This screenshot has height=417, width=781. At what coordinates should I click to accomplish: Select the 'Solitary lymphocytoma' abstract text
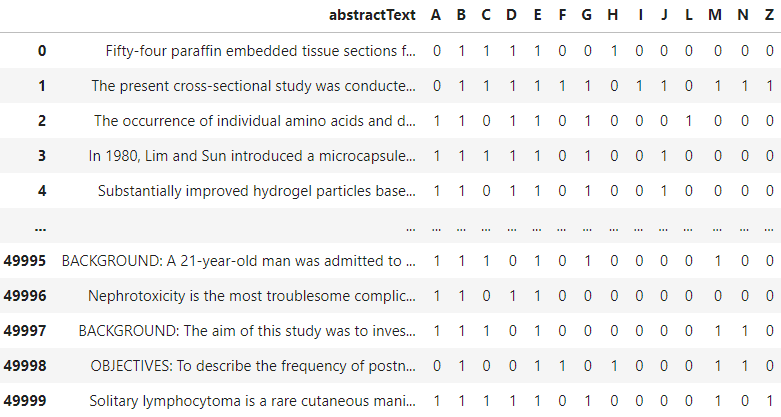coord(253,401)
